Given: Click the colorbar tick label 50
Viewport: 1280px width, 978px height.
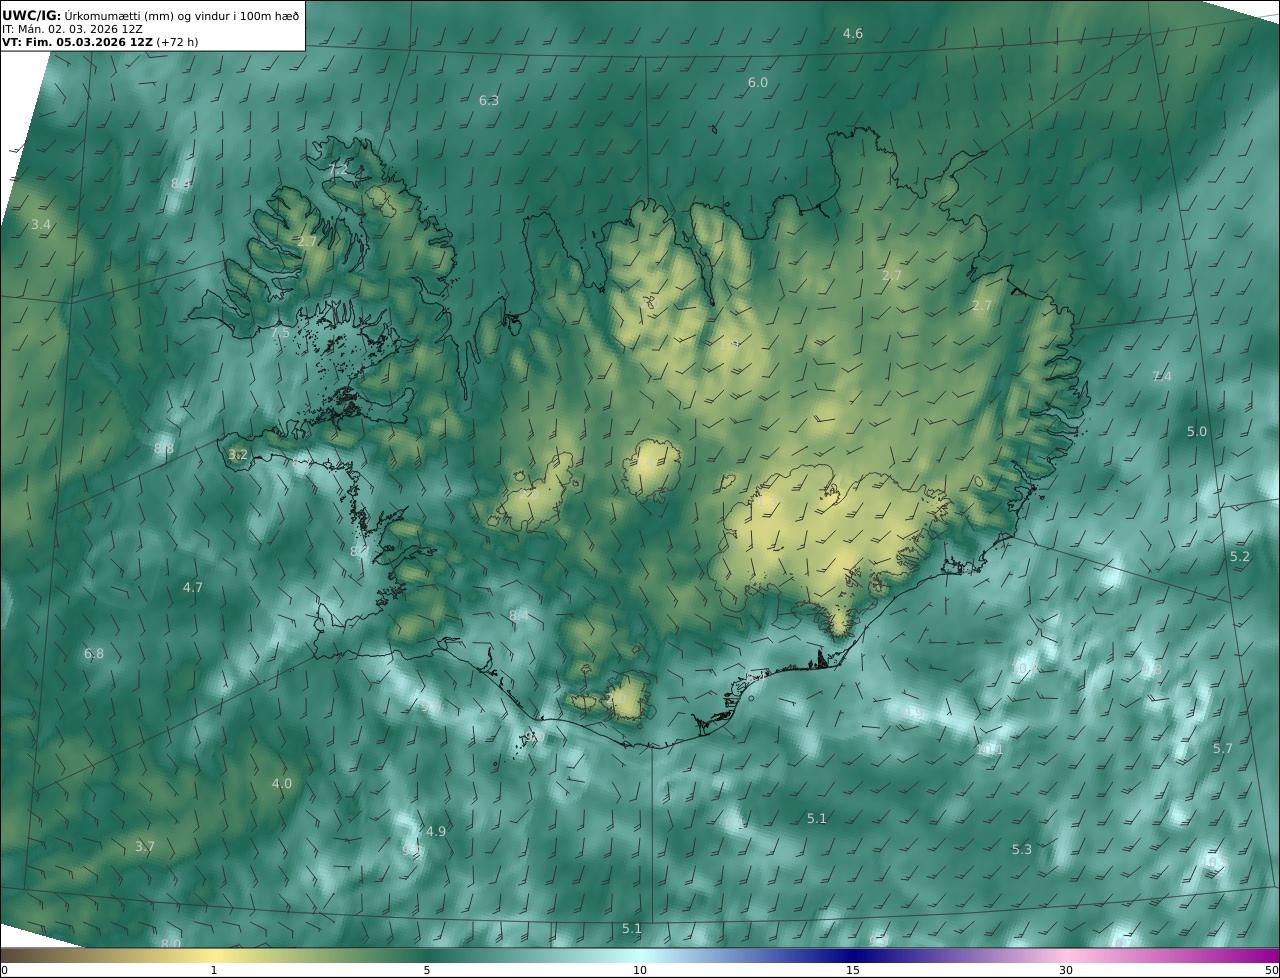Looking at the screenshot, I should [x=1272, y=970].
